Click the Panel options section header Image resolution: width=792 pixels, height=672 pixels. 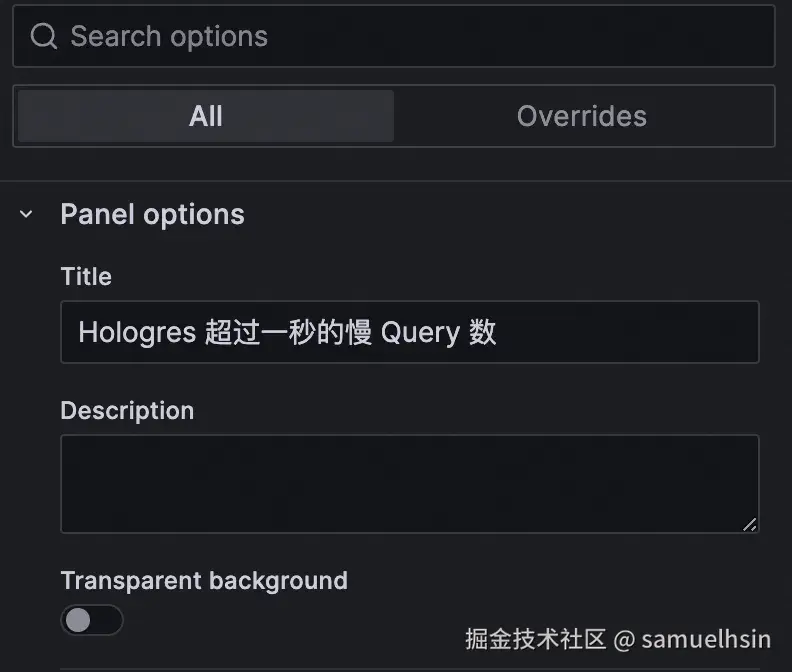[x=152, y=214]
